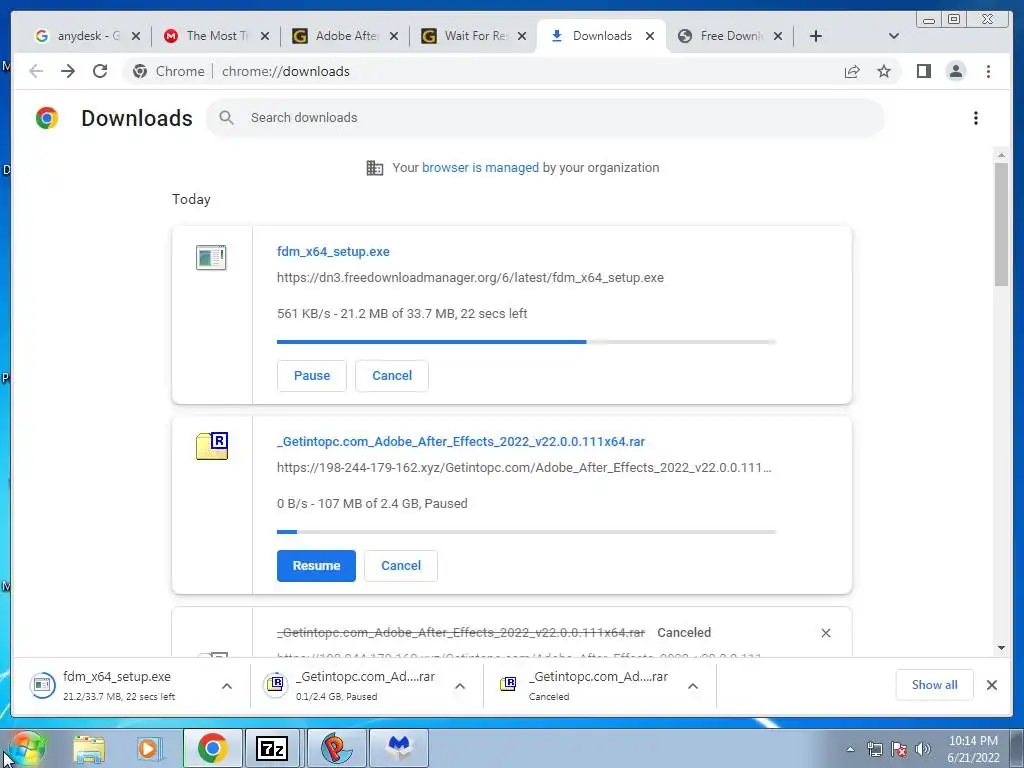This screenshot has height=768, width=1024.
Task: Click the '0 B/s - 107 MB of 2.4 GB, Paused' status
Action: point(372,504)
